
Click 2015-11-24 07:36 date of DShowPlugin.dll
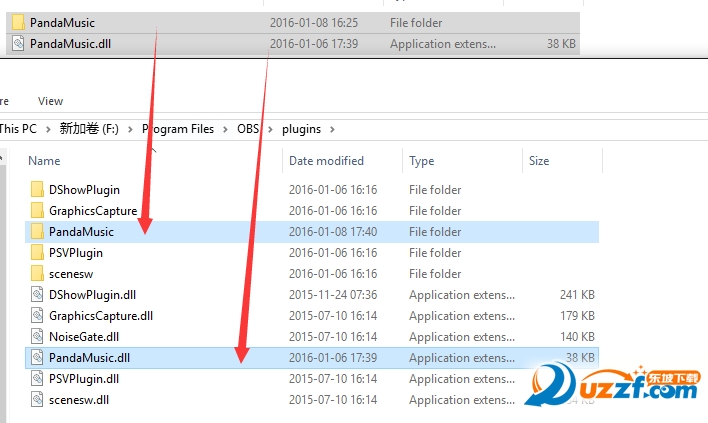pyautogui.click(x=333, y=294)
